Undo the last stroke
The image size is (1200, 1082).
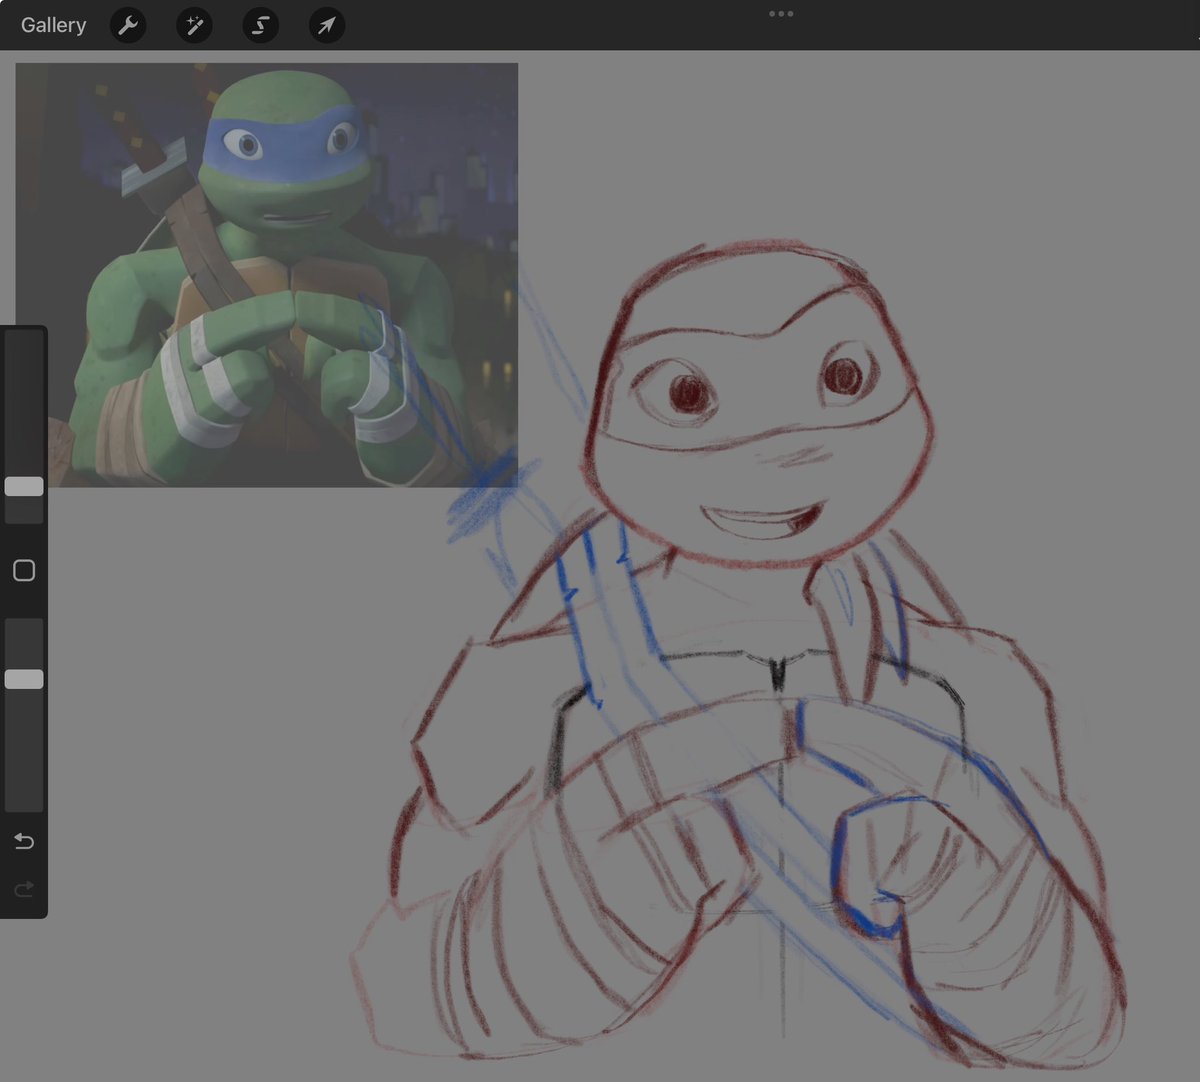pos(24,841)
